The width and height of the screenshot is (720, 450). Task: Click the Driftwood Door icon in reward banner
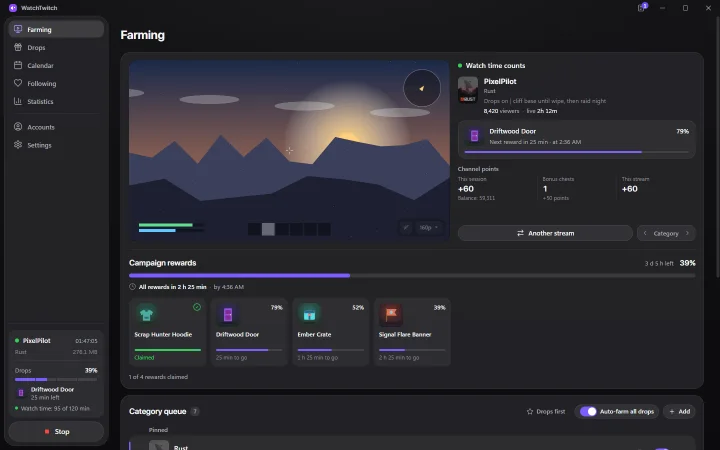(x=474, y=135)
